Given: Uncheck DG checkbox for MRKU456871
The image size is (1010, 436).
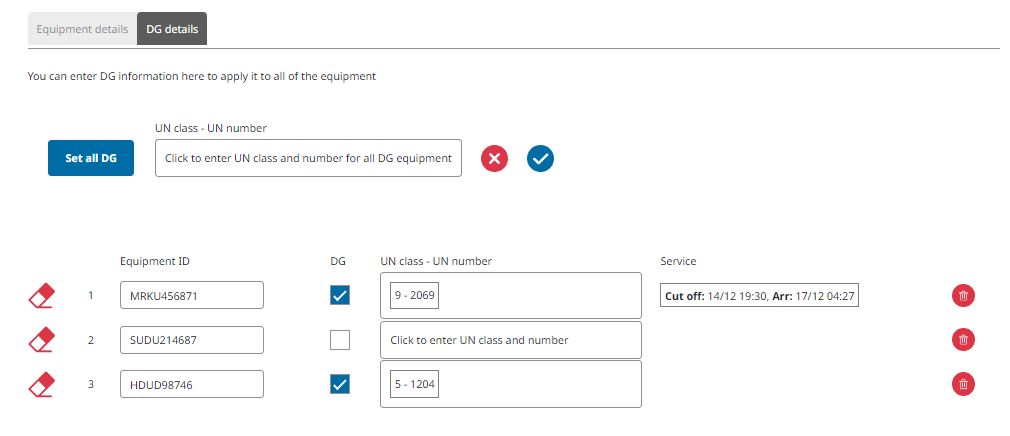Looking at the screenshot, I should (340, 295).
